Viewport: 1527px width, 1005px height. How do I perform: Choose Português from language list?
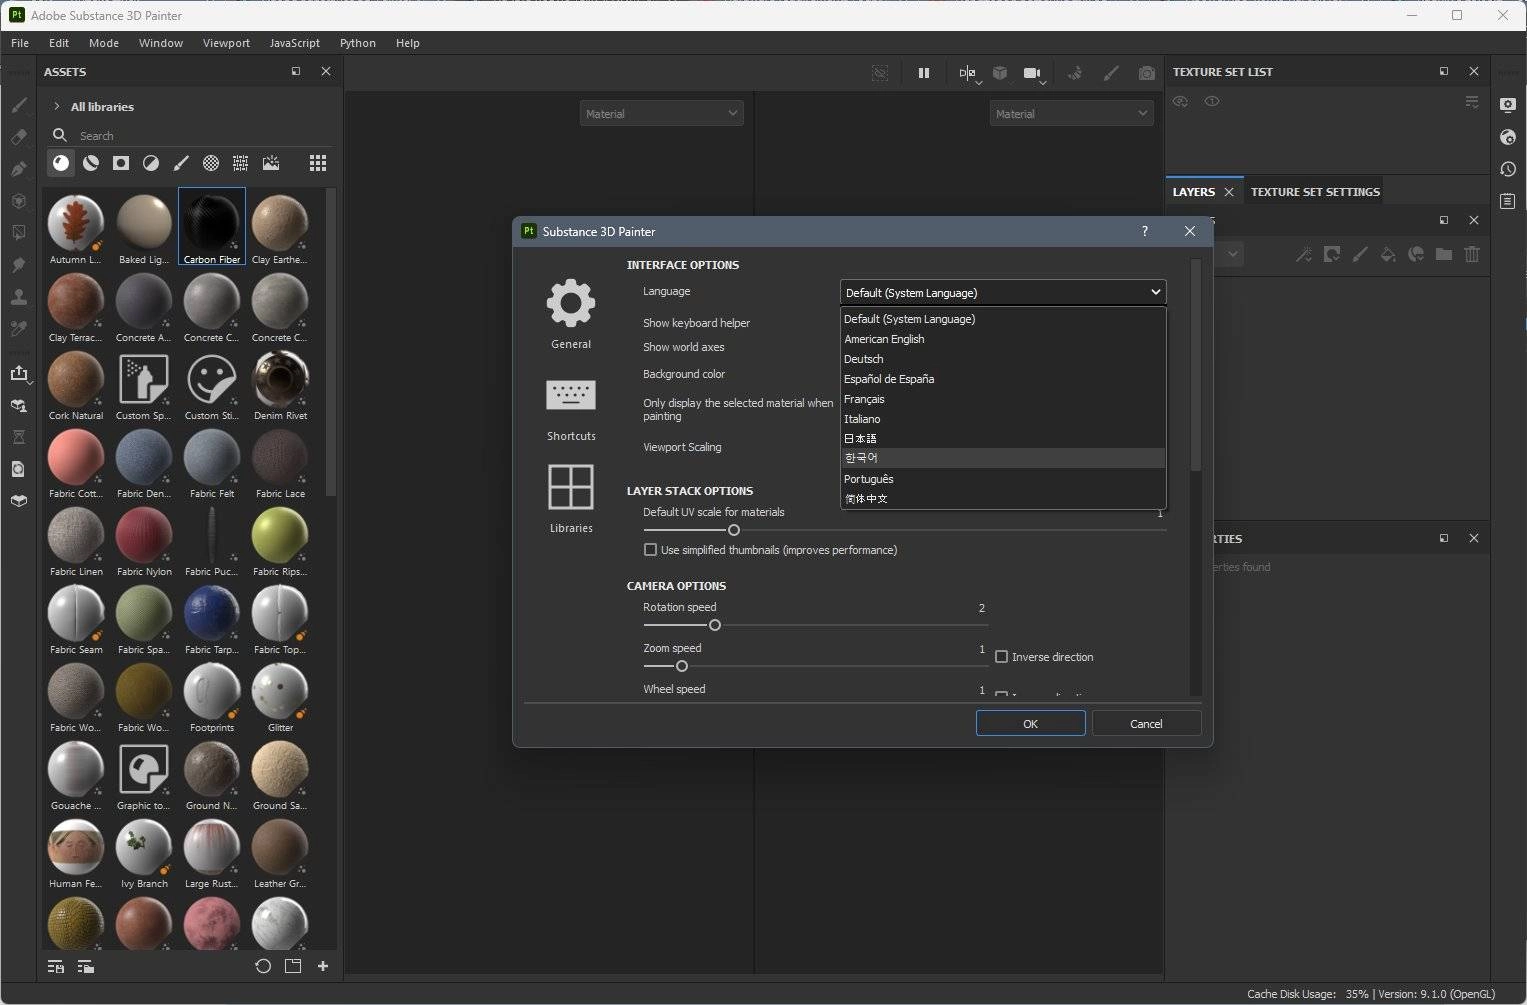pos(1003,479)
